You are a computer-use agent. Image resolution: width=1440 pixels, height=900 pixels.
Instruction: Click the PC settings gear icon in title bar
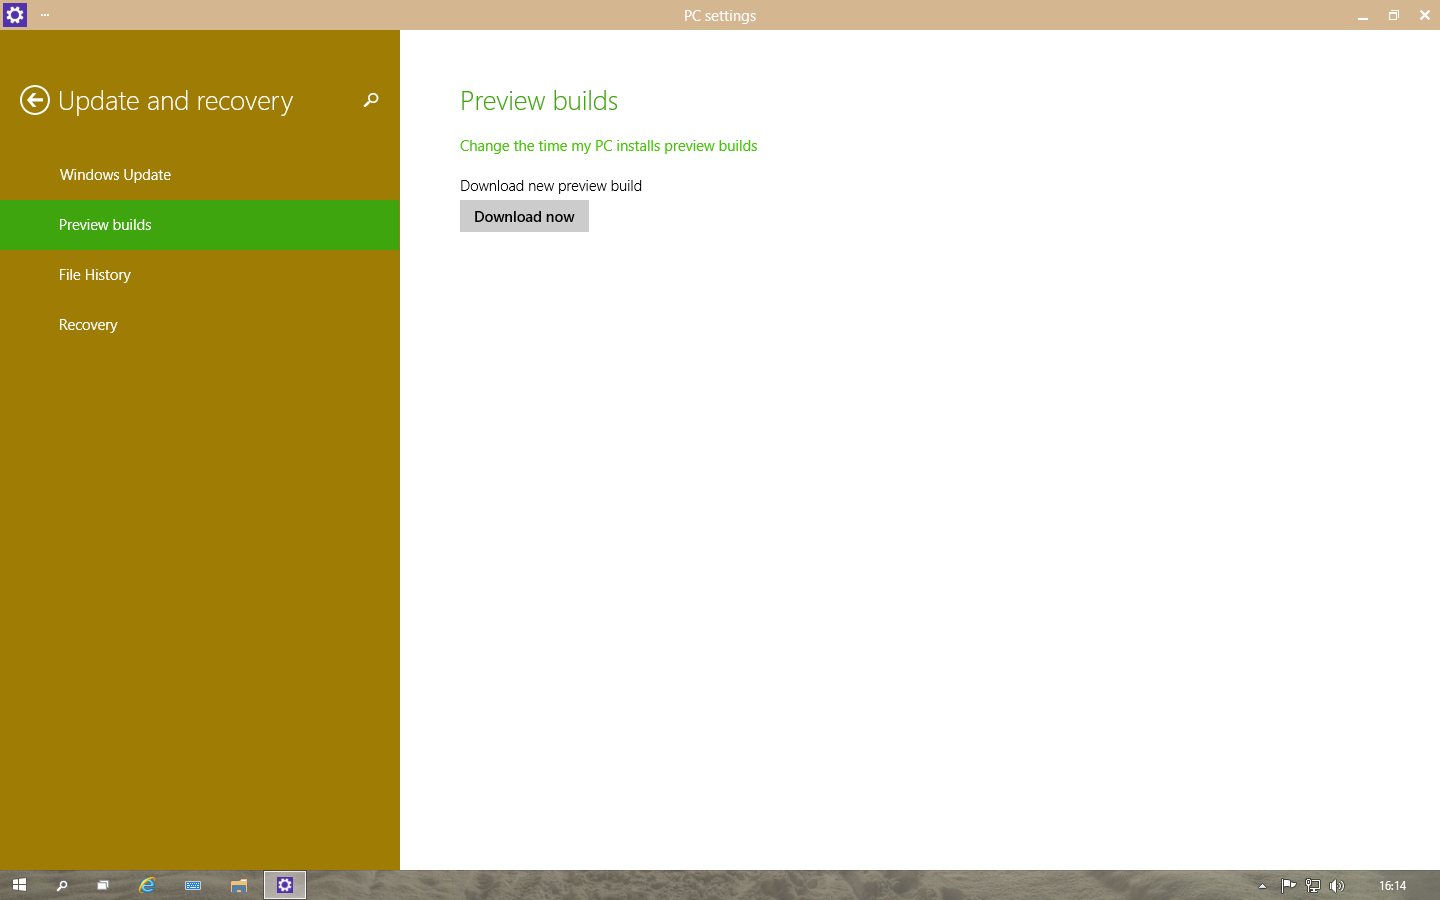[15, 15]
